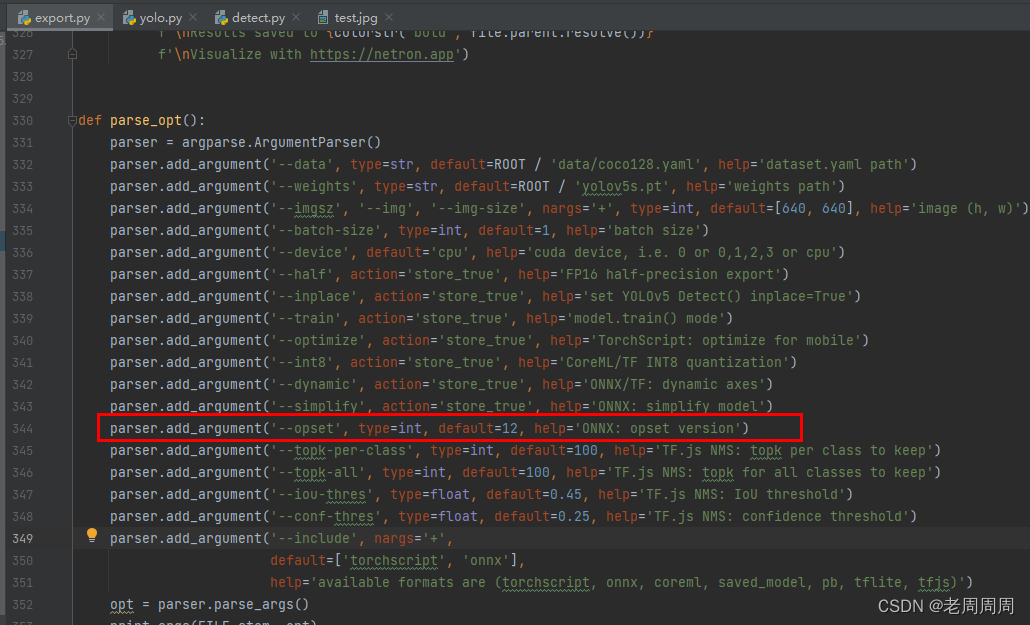Click the Python file icon of detect.py
Image resolution: width=1030 pixels, height=625 pixels.
click(x=221, y=18)
